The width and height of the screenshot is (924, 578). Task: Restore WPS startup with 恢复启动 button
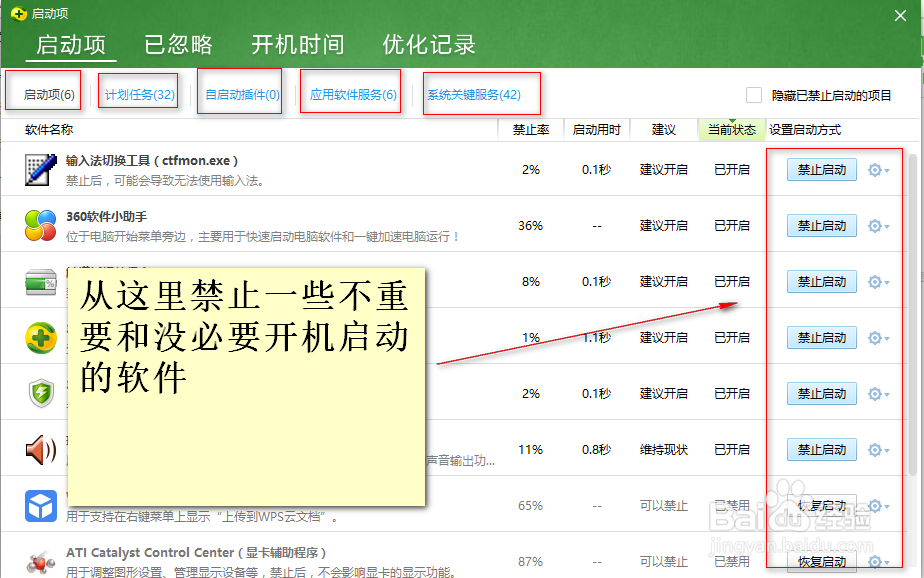point(821,506)
